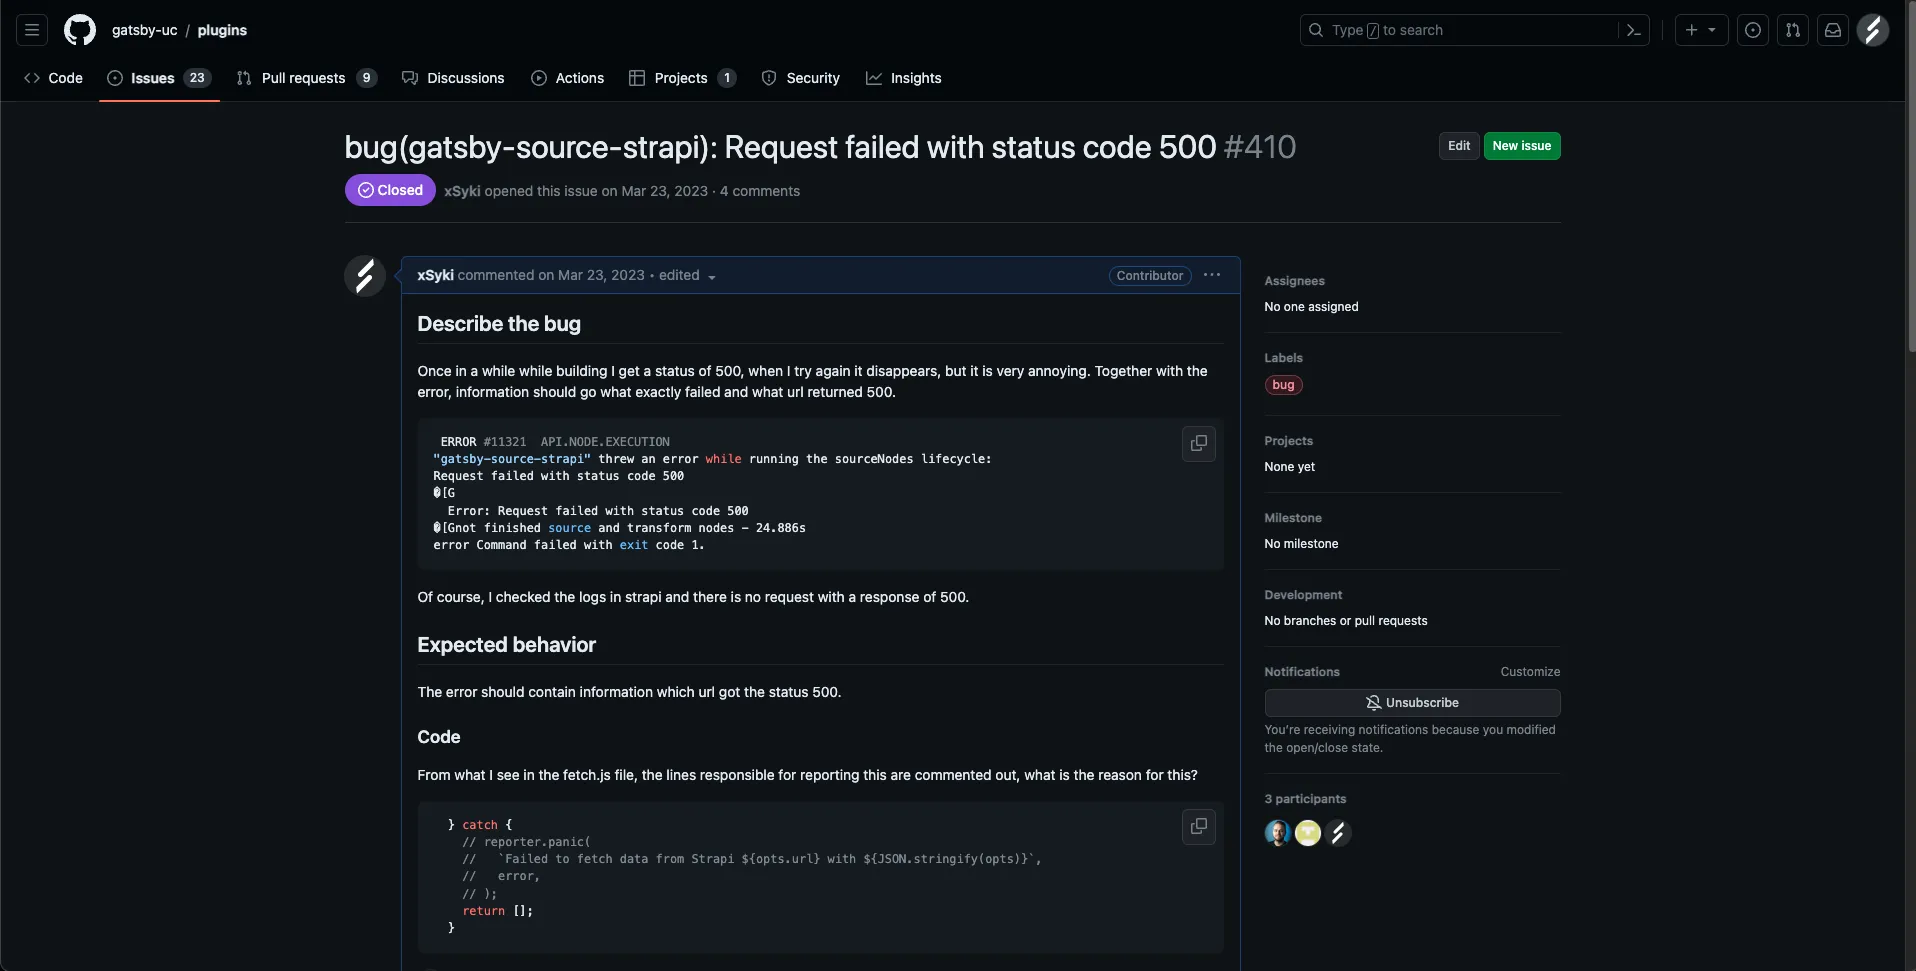Click 'No branches or pull requests' text
The width and height of the screenshot is (1916, 971).
point(1346,621)
